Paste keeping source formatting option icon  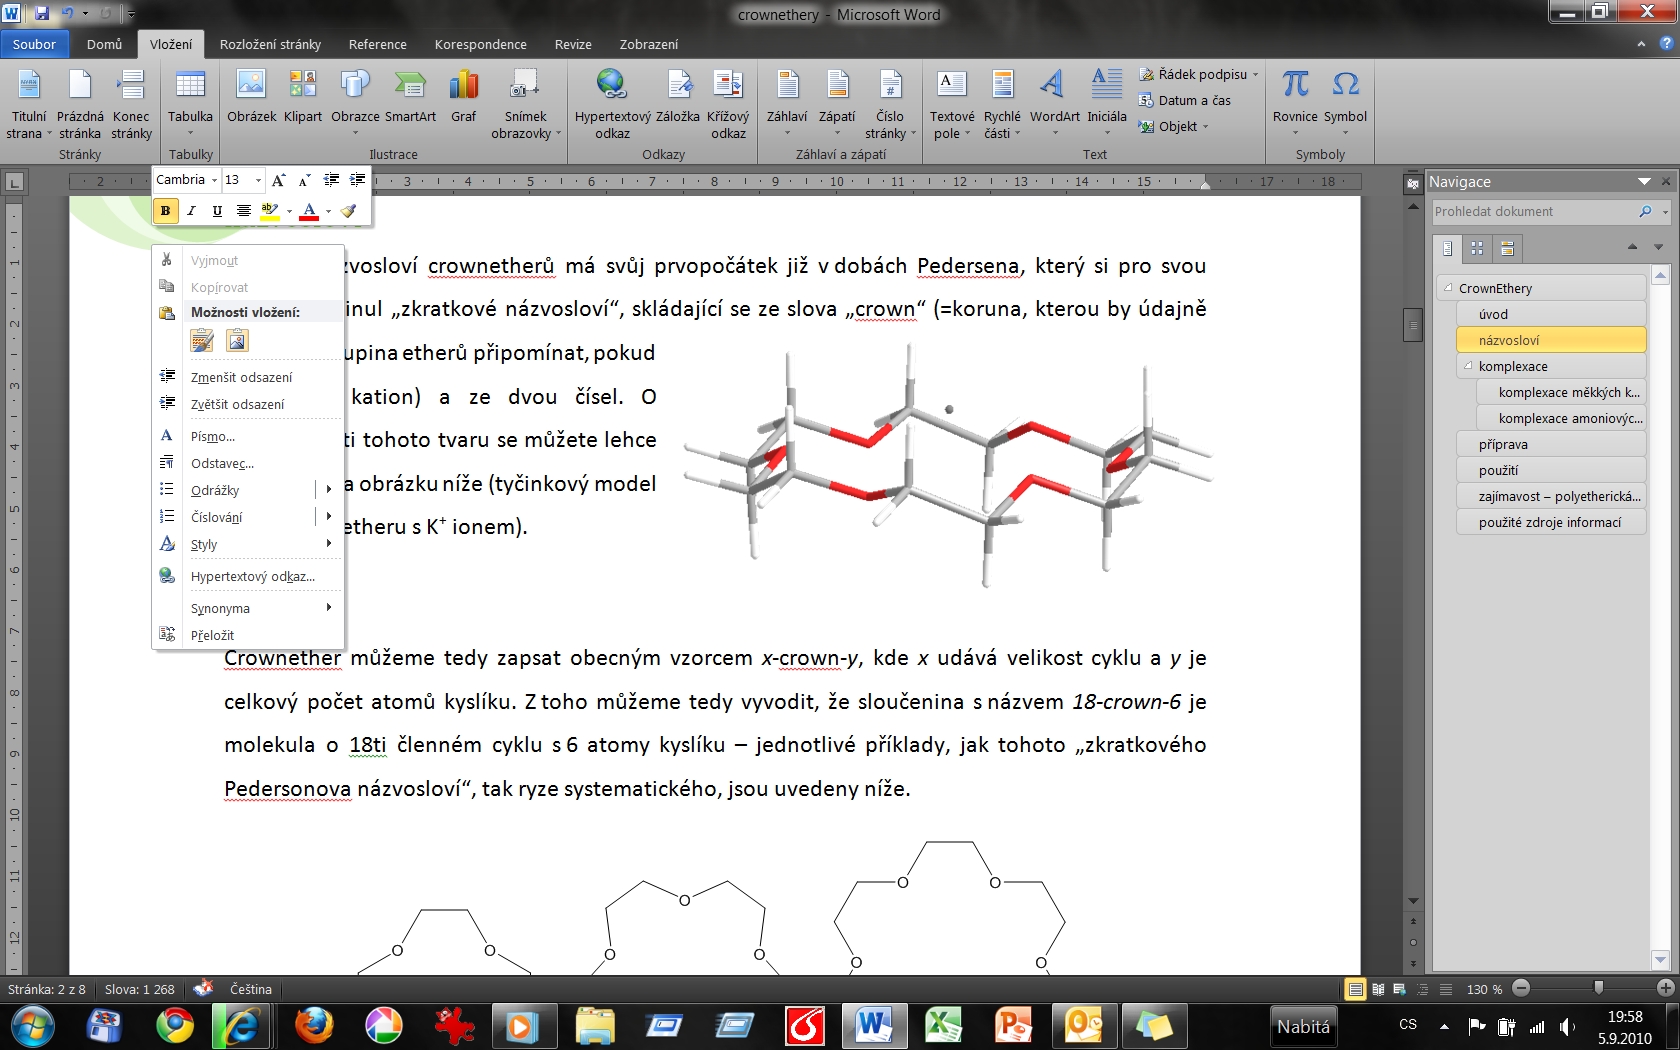click(x=202, y=341)
